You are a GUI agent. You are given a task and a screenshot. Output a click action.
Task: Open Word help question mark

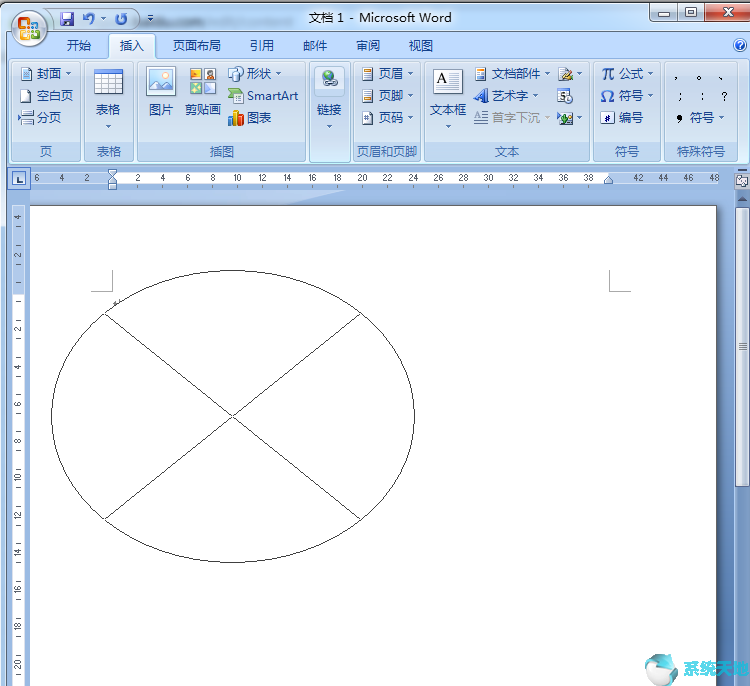click(x=739, y=45)
